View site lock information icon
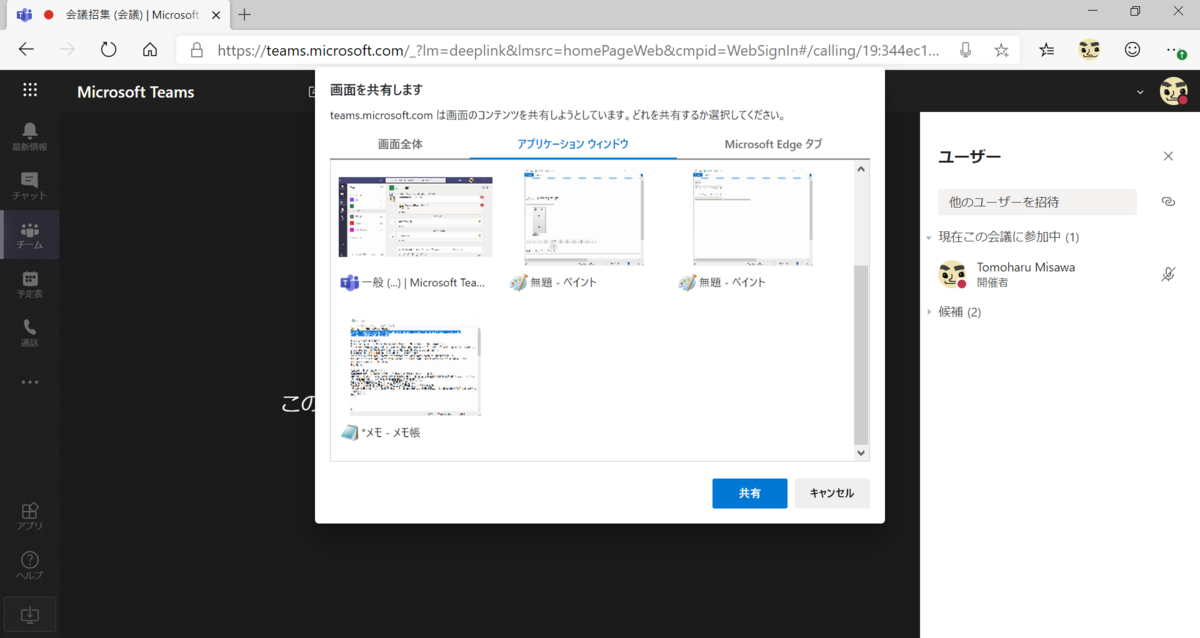 196,50
